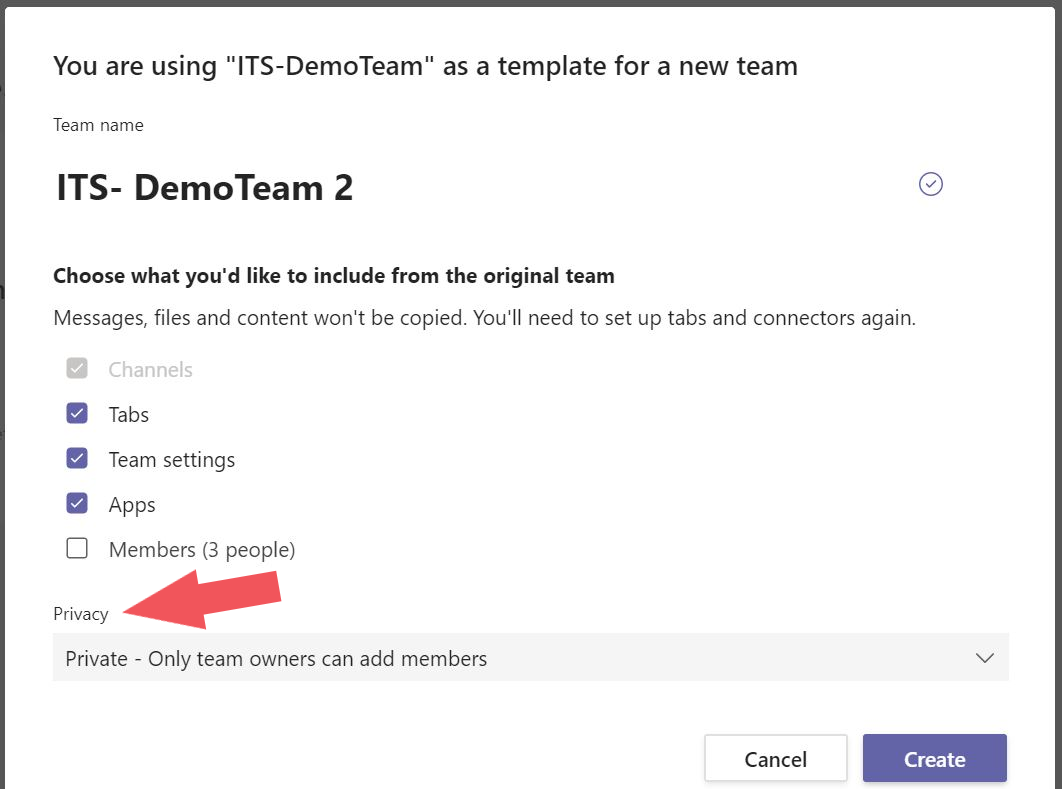
Task: Click the chevron icon on Privacy dropdown
Action: pos(984,657)
